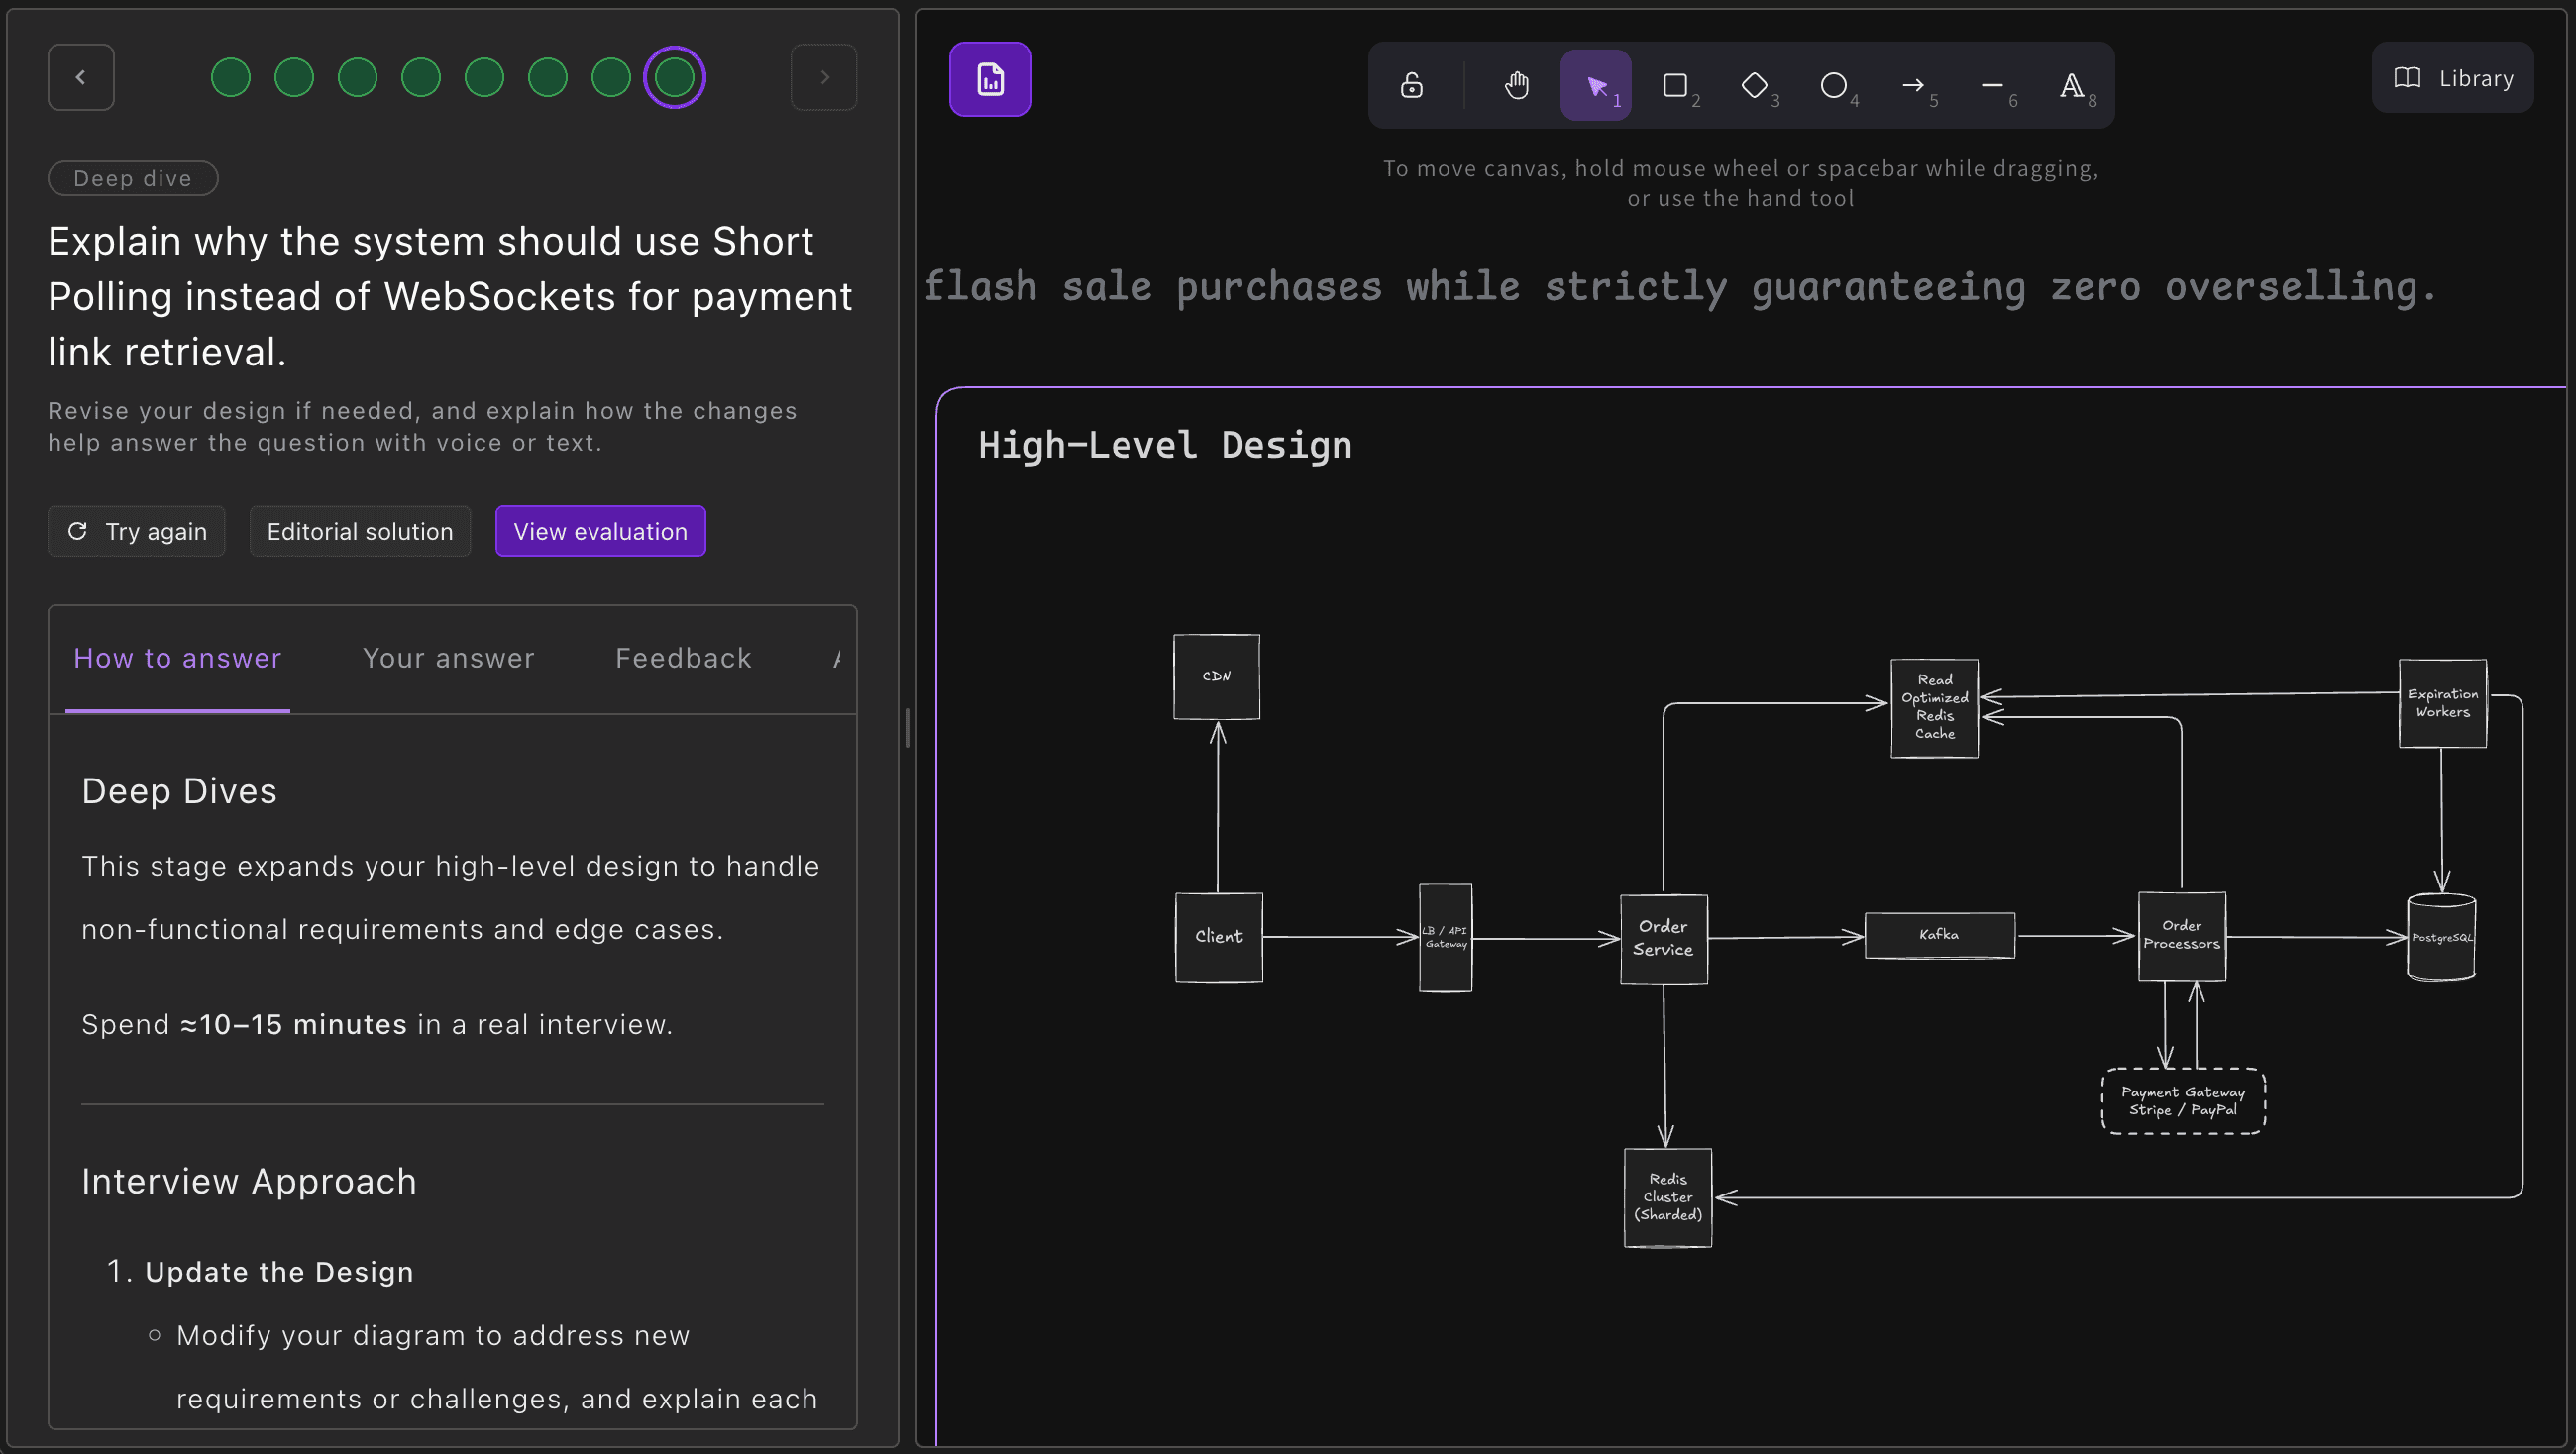Select the text tool
The width and height of the screenshot is (2576, 1454).
[x=2073, y=85]
